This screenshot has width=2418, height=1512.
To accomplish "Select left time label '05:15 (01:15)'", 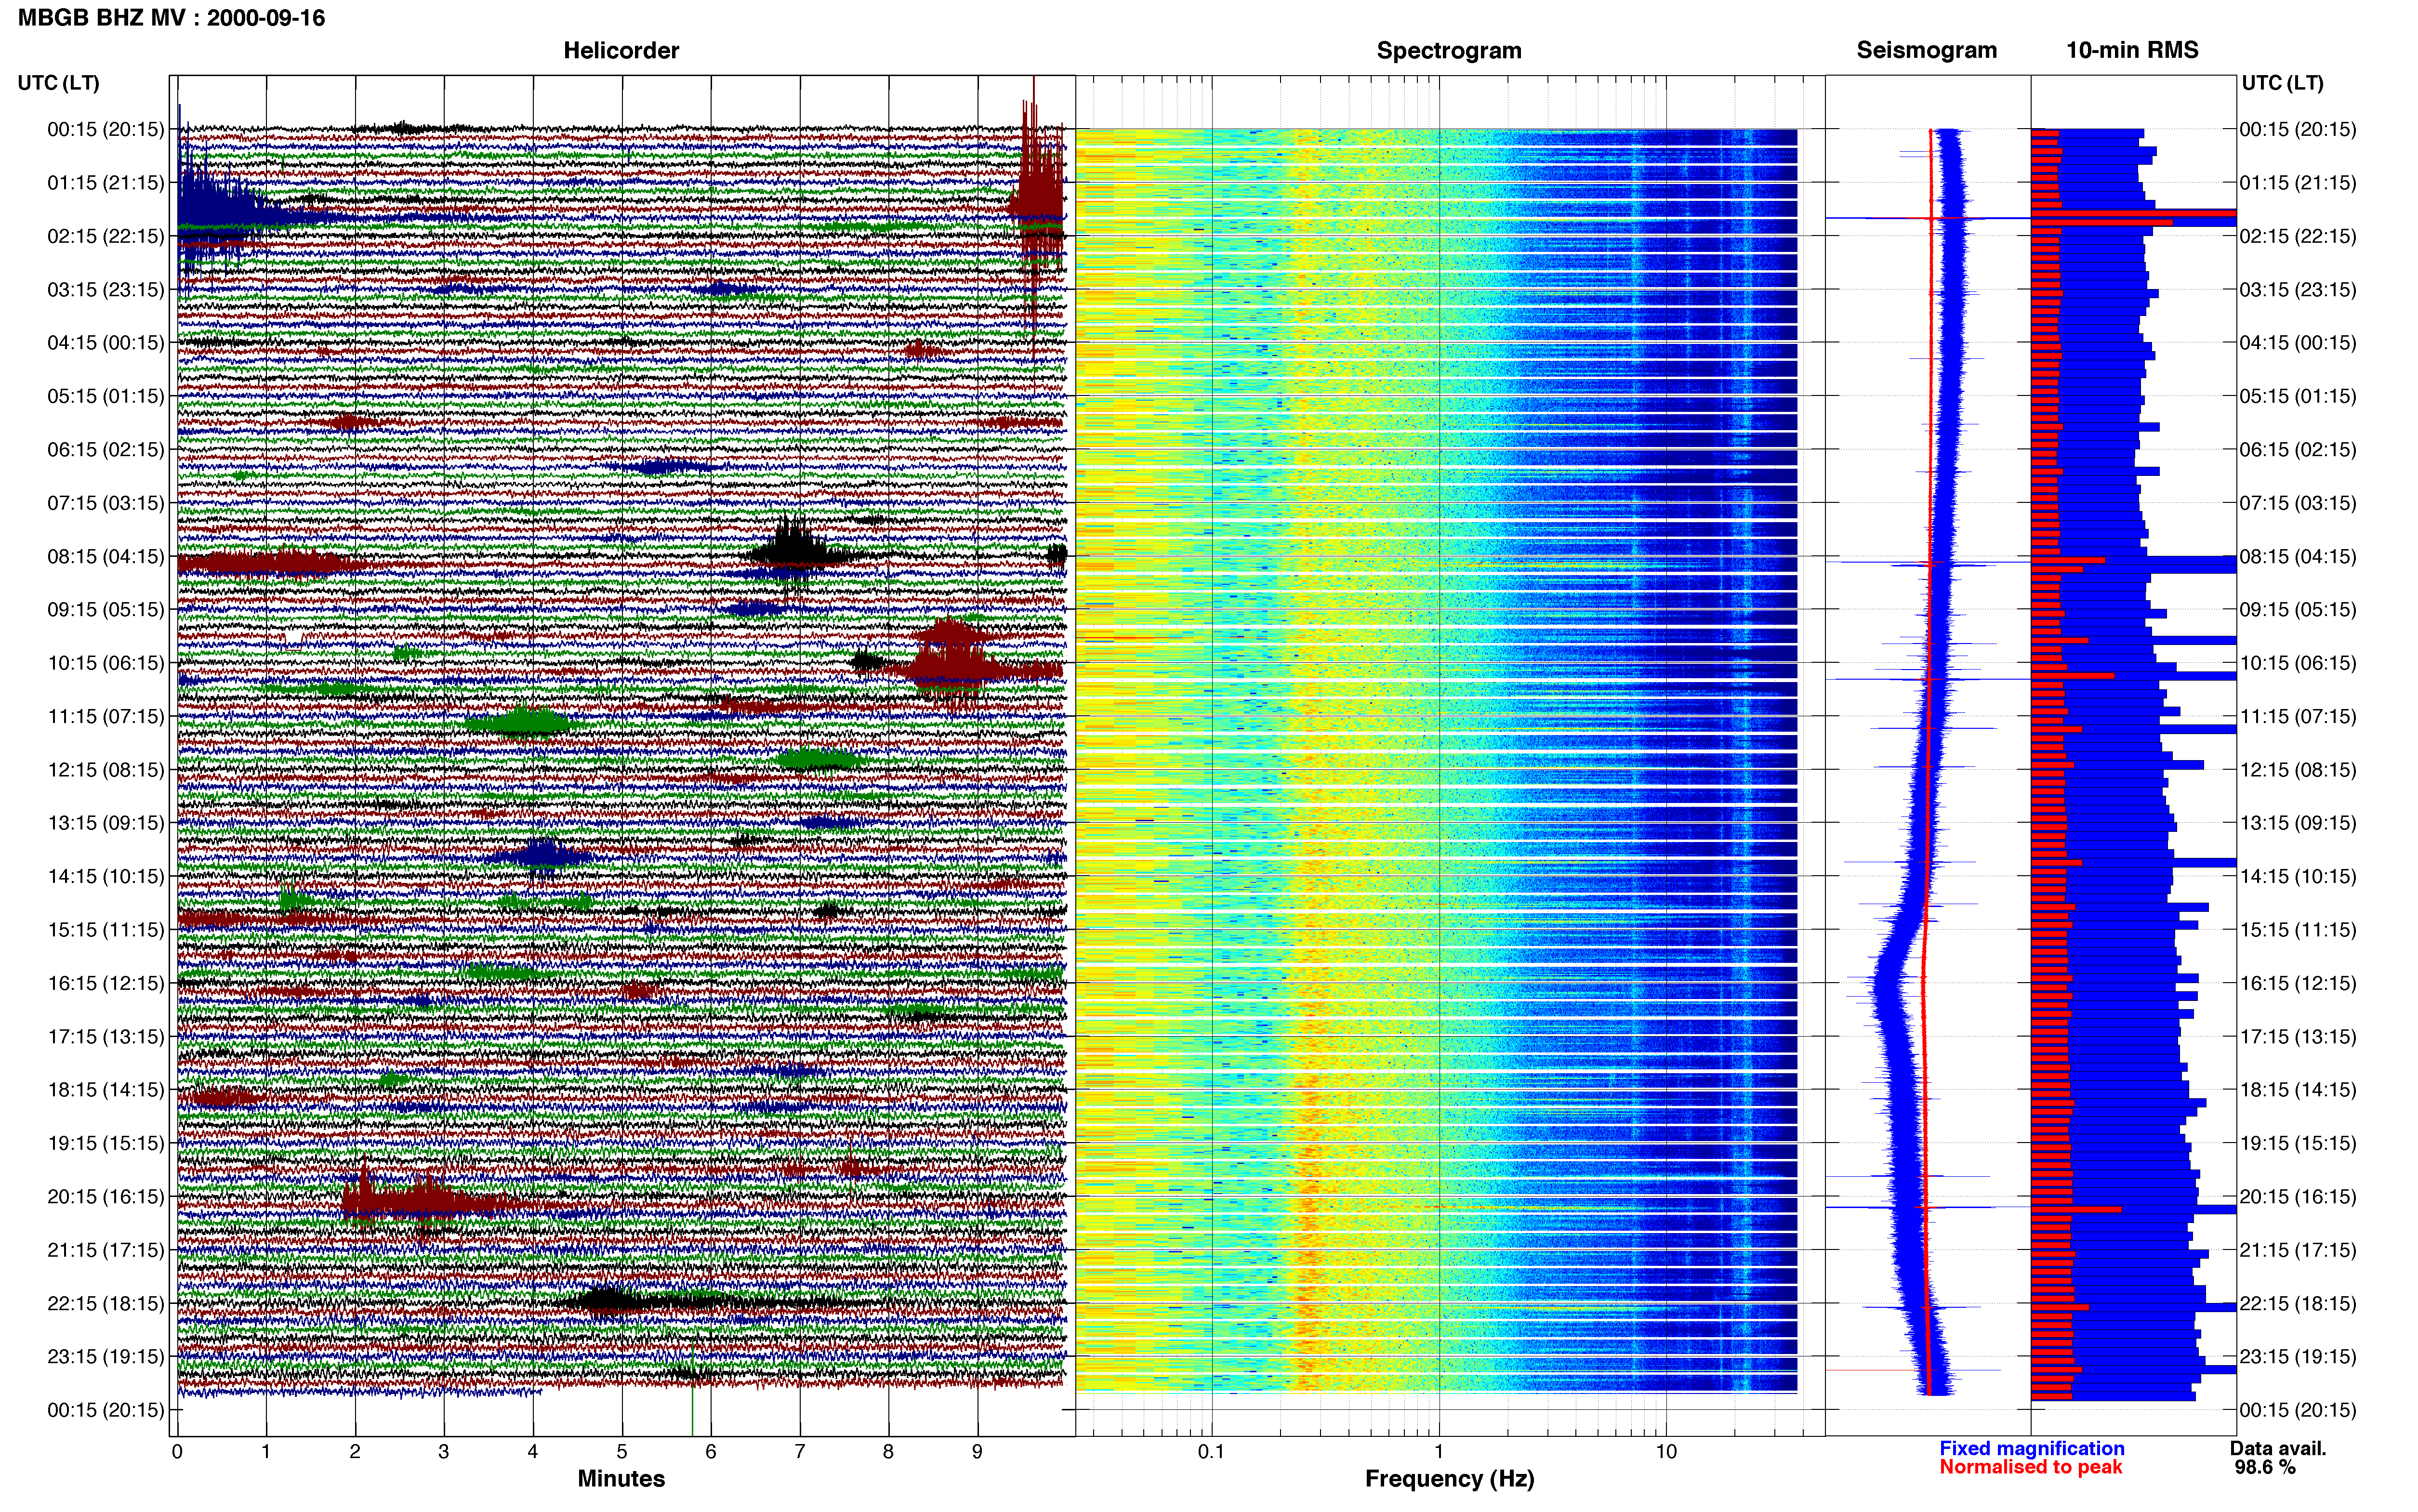I will point(106,396).
